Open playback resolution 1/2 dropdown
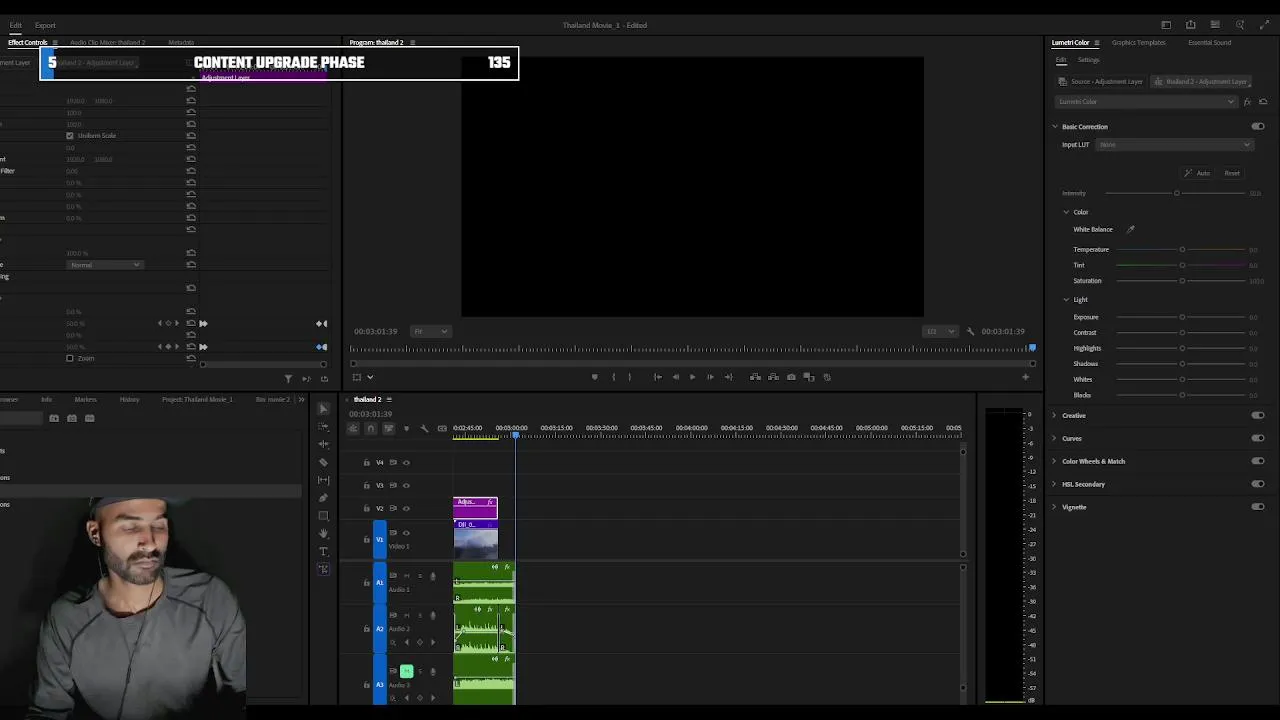Image resolution: width=1280 pixels, height=720 pixels. tap(940, 331)
